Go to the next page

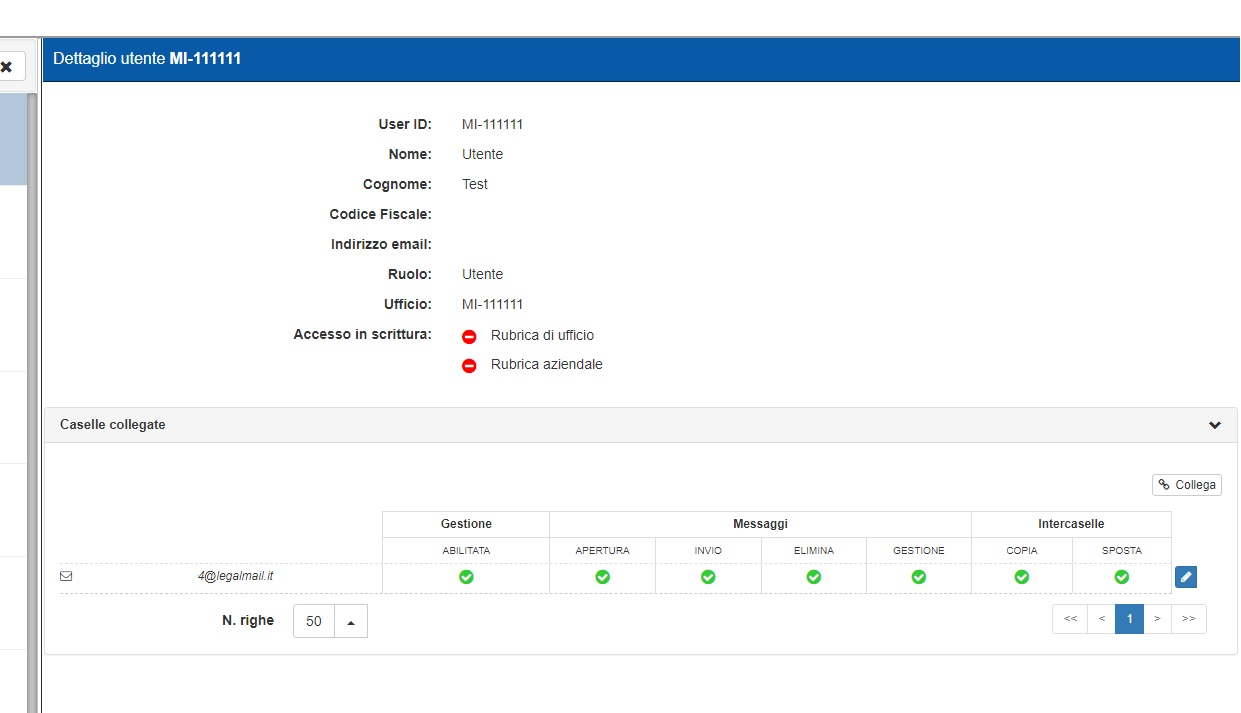tap(1157, 619)
